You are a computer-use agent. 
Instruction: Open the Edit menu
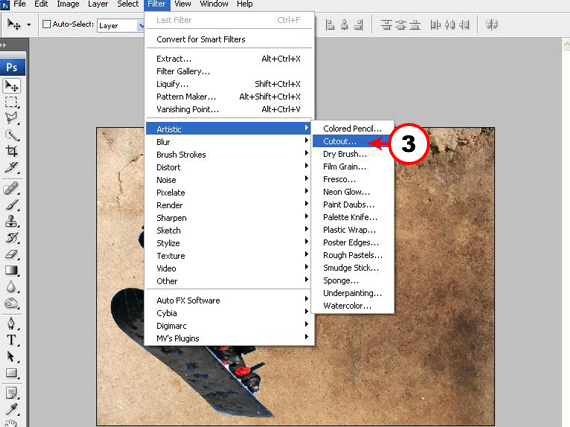tap(41, 4)
